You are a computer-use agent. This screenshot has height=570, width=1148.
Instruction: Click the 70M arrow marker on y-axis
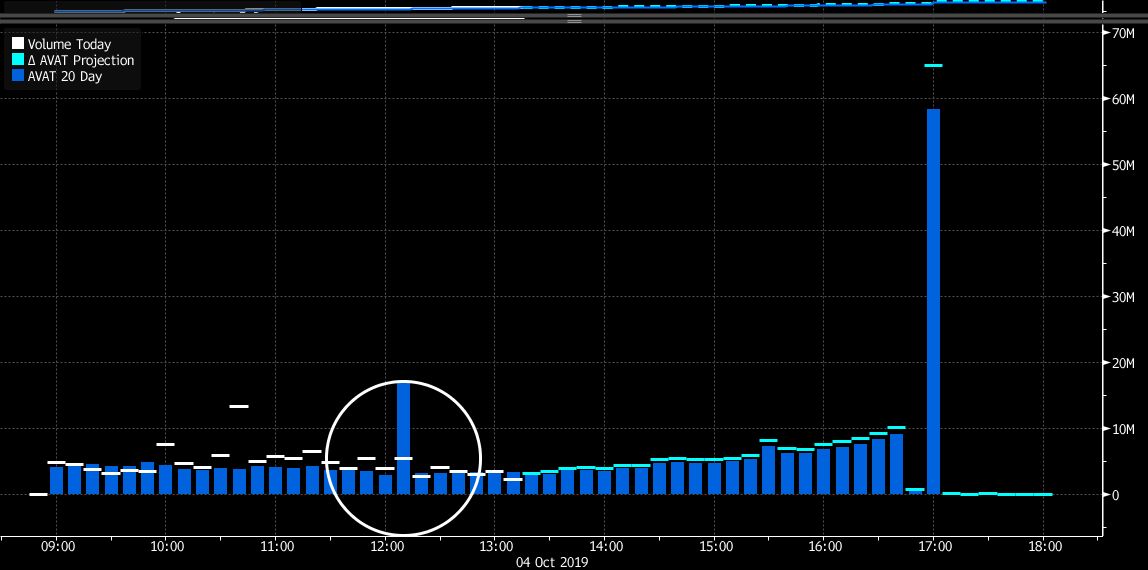[x=1110, y=33]
